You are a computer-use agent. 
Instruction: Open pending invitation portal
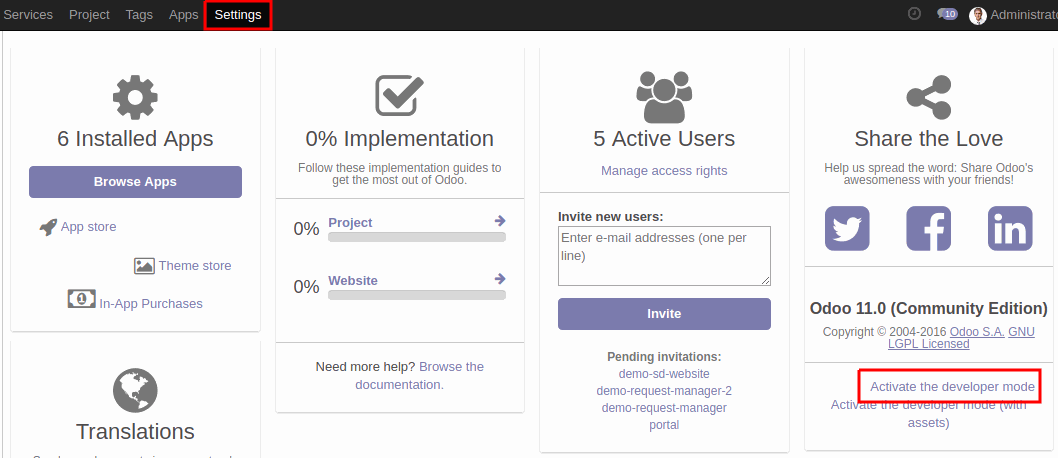click(664, 425)
